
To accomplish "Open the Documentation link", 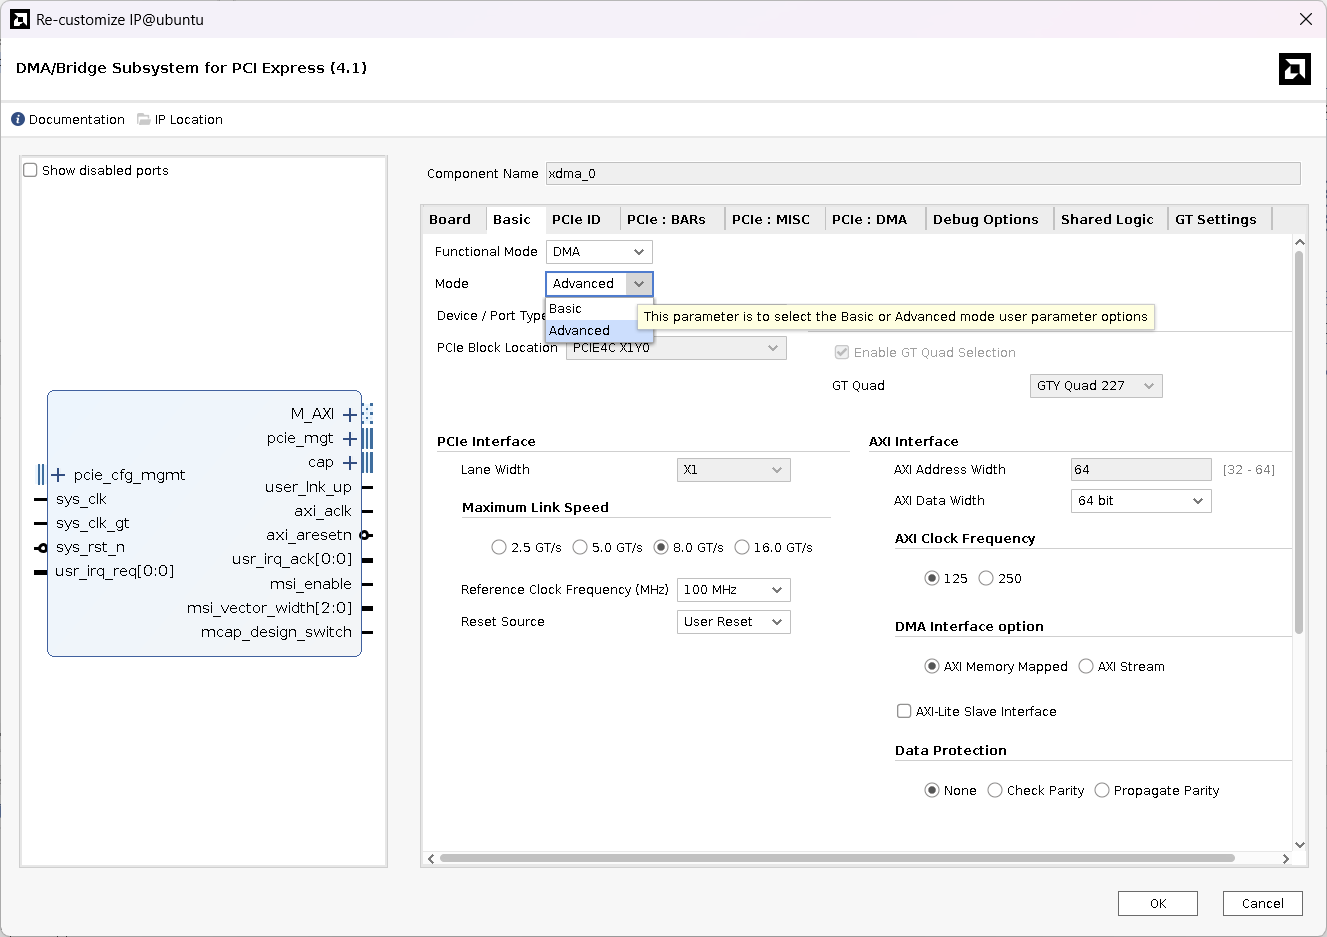I will 77,119.
